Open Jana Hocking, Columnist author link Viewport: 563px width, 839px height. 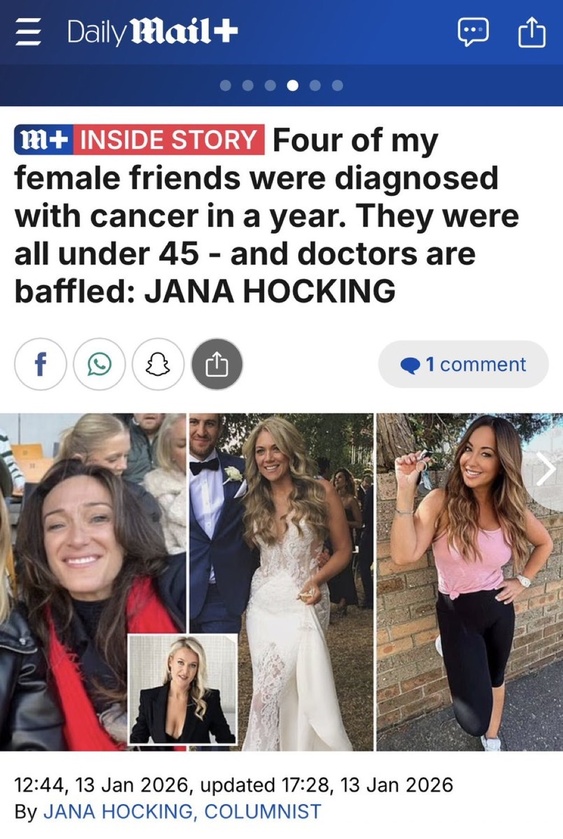point(182,811)
